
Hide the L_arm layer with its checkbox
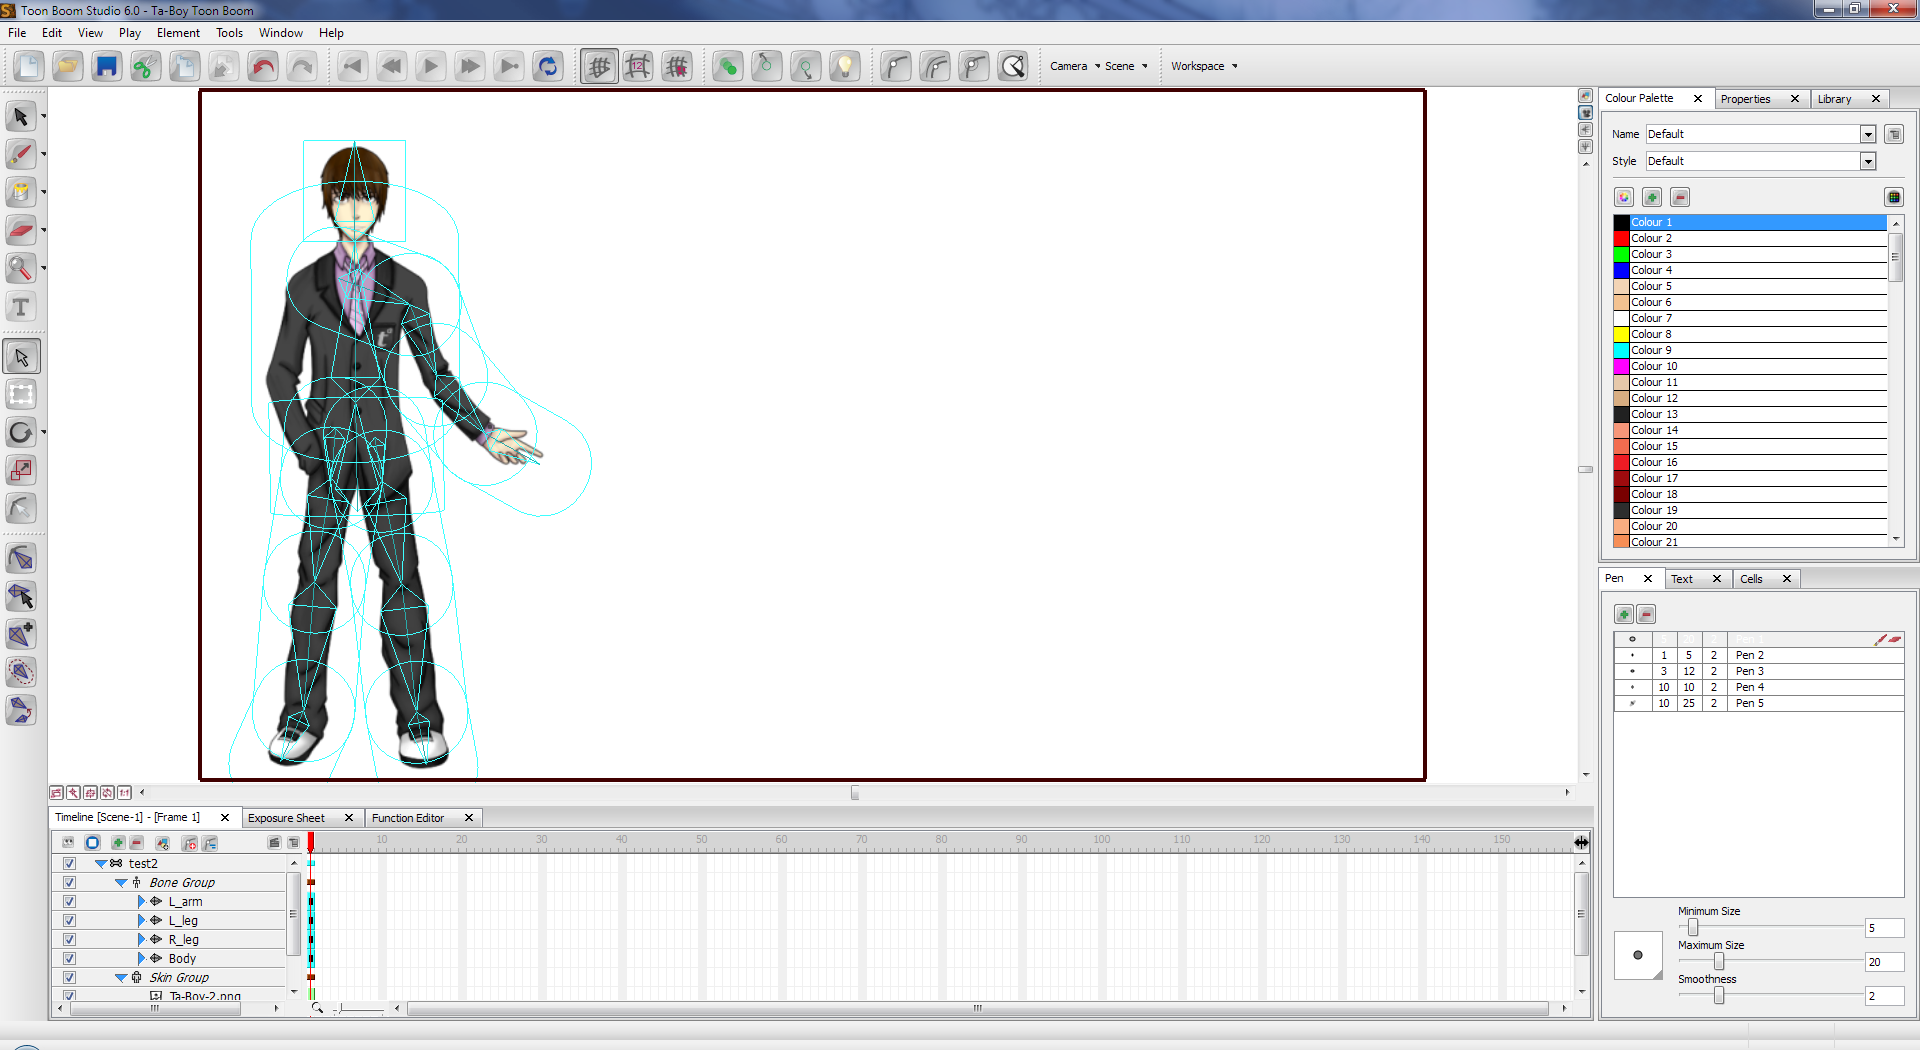point(69,901)
